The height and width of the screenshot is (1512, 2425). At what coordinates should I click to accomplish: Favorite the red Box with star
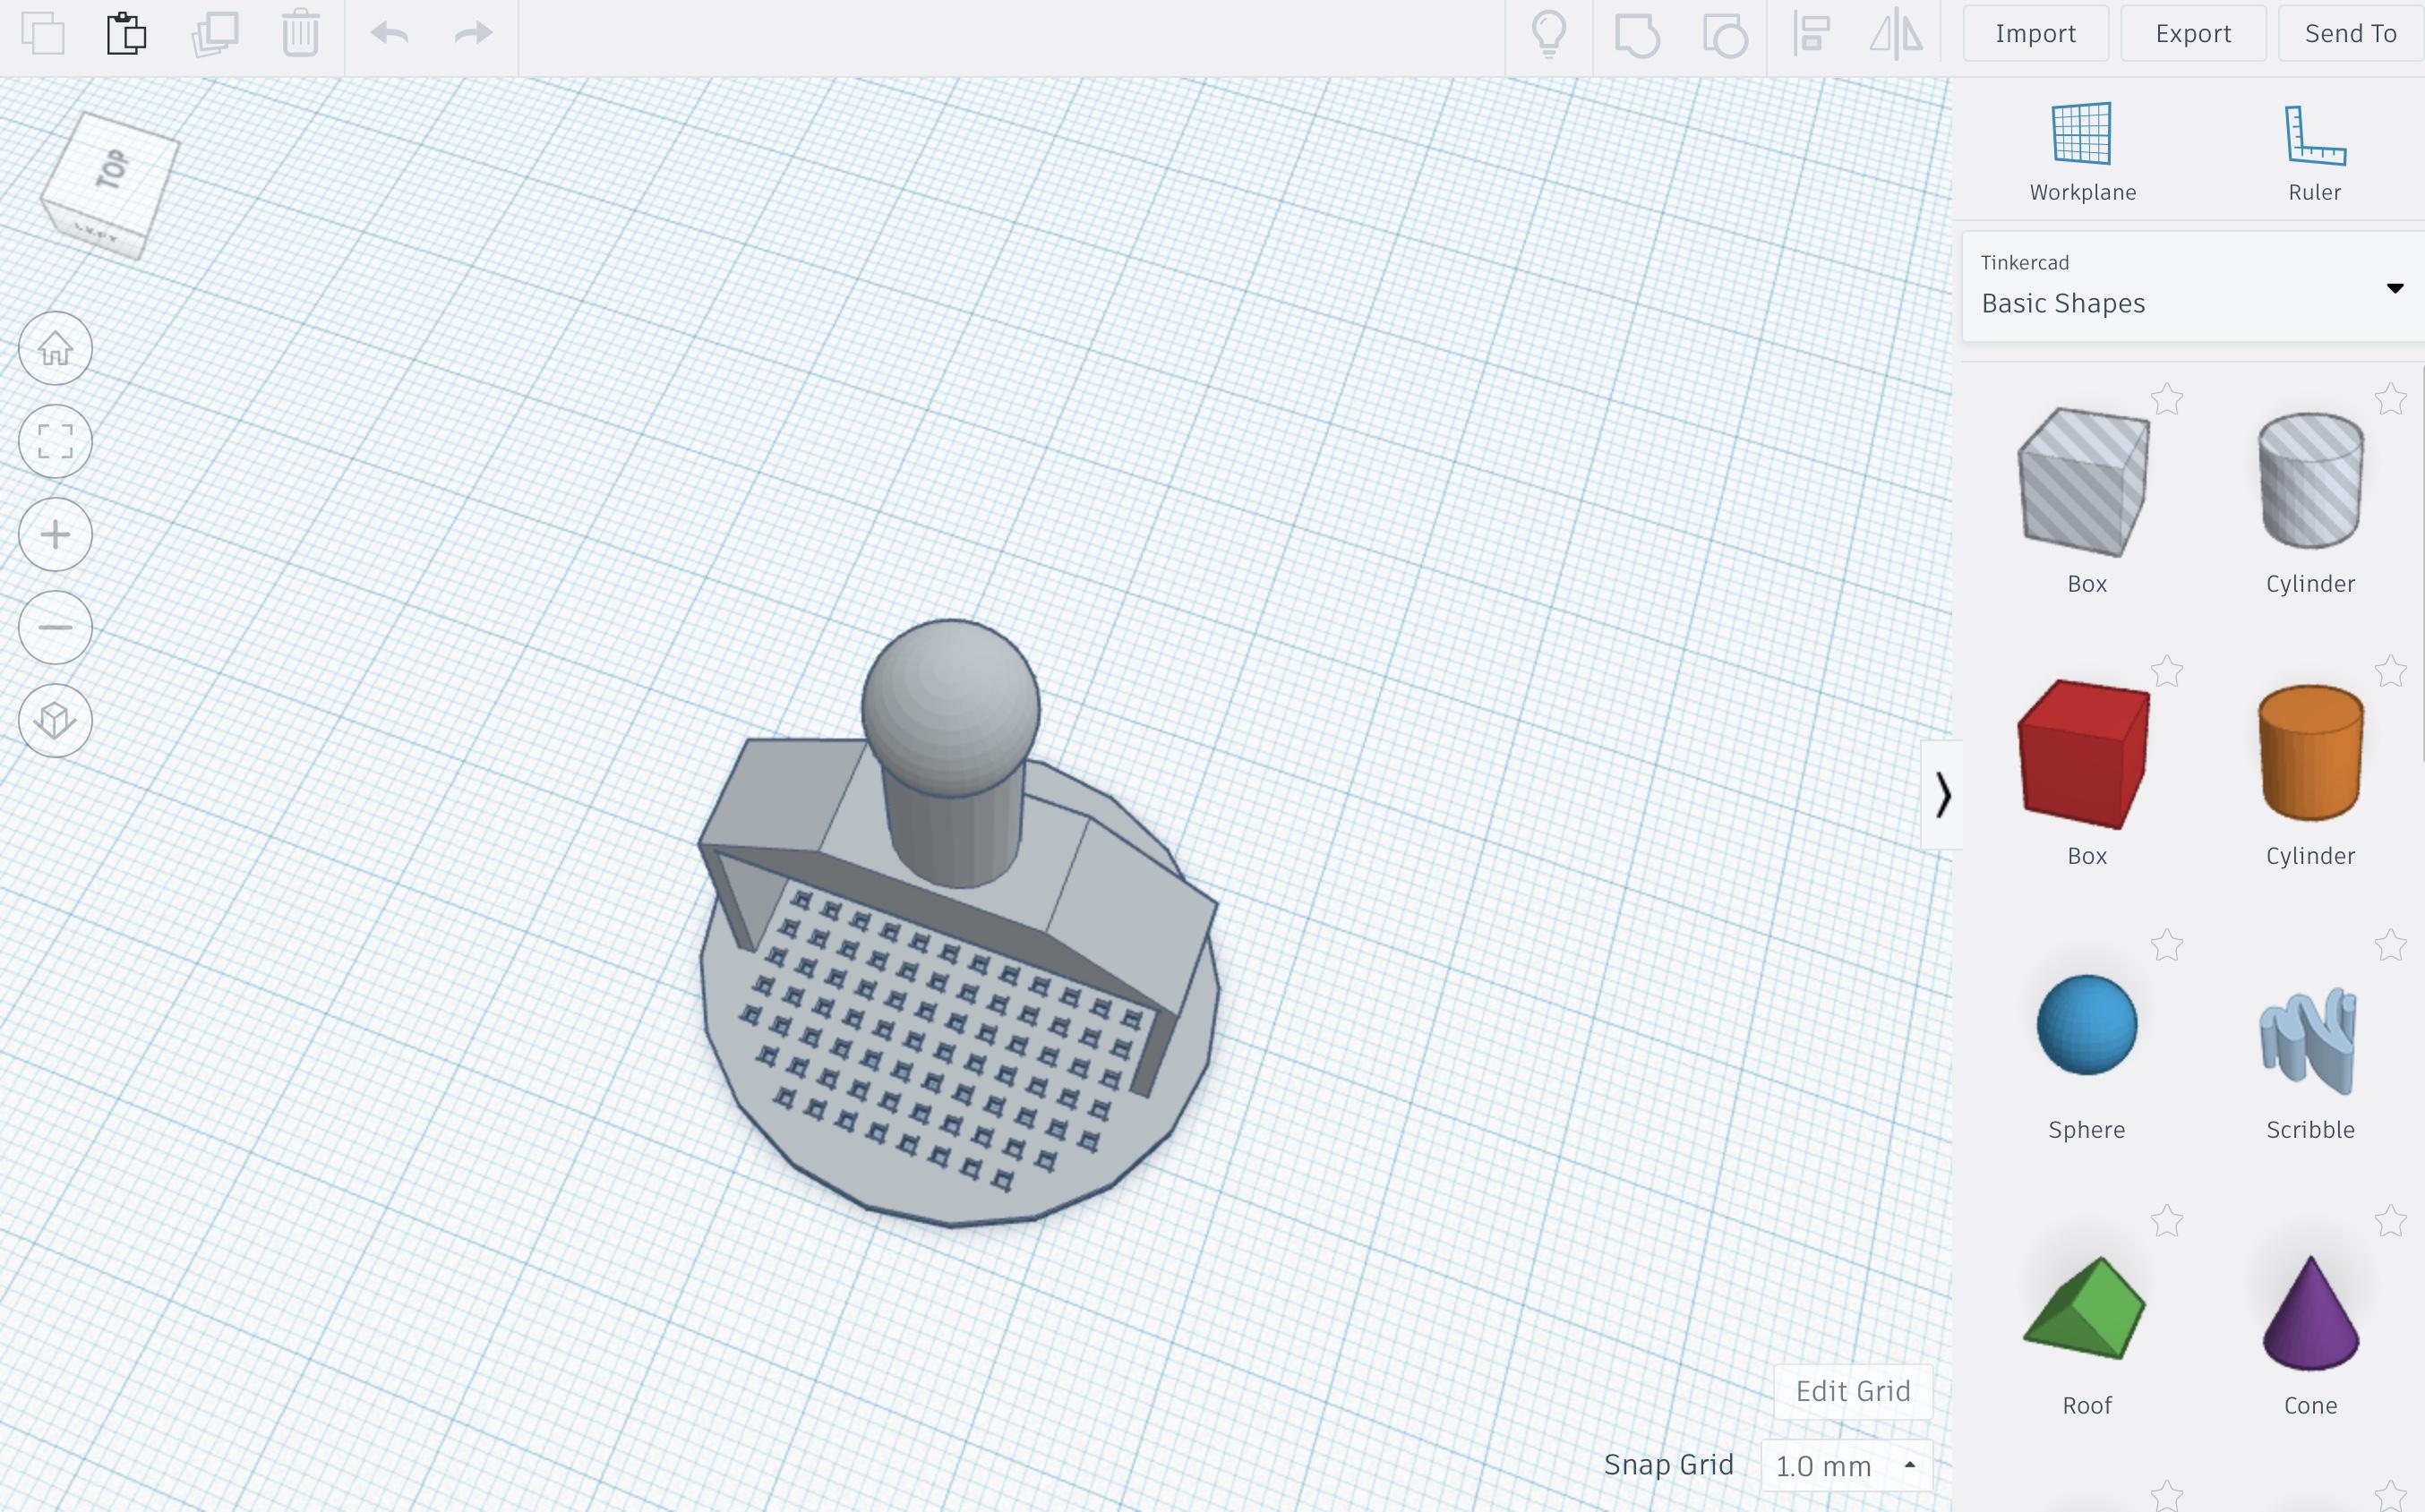[2167, 671]
